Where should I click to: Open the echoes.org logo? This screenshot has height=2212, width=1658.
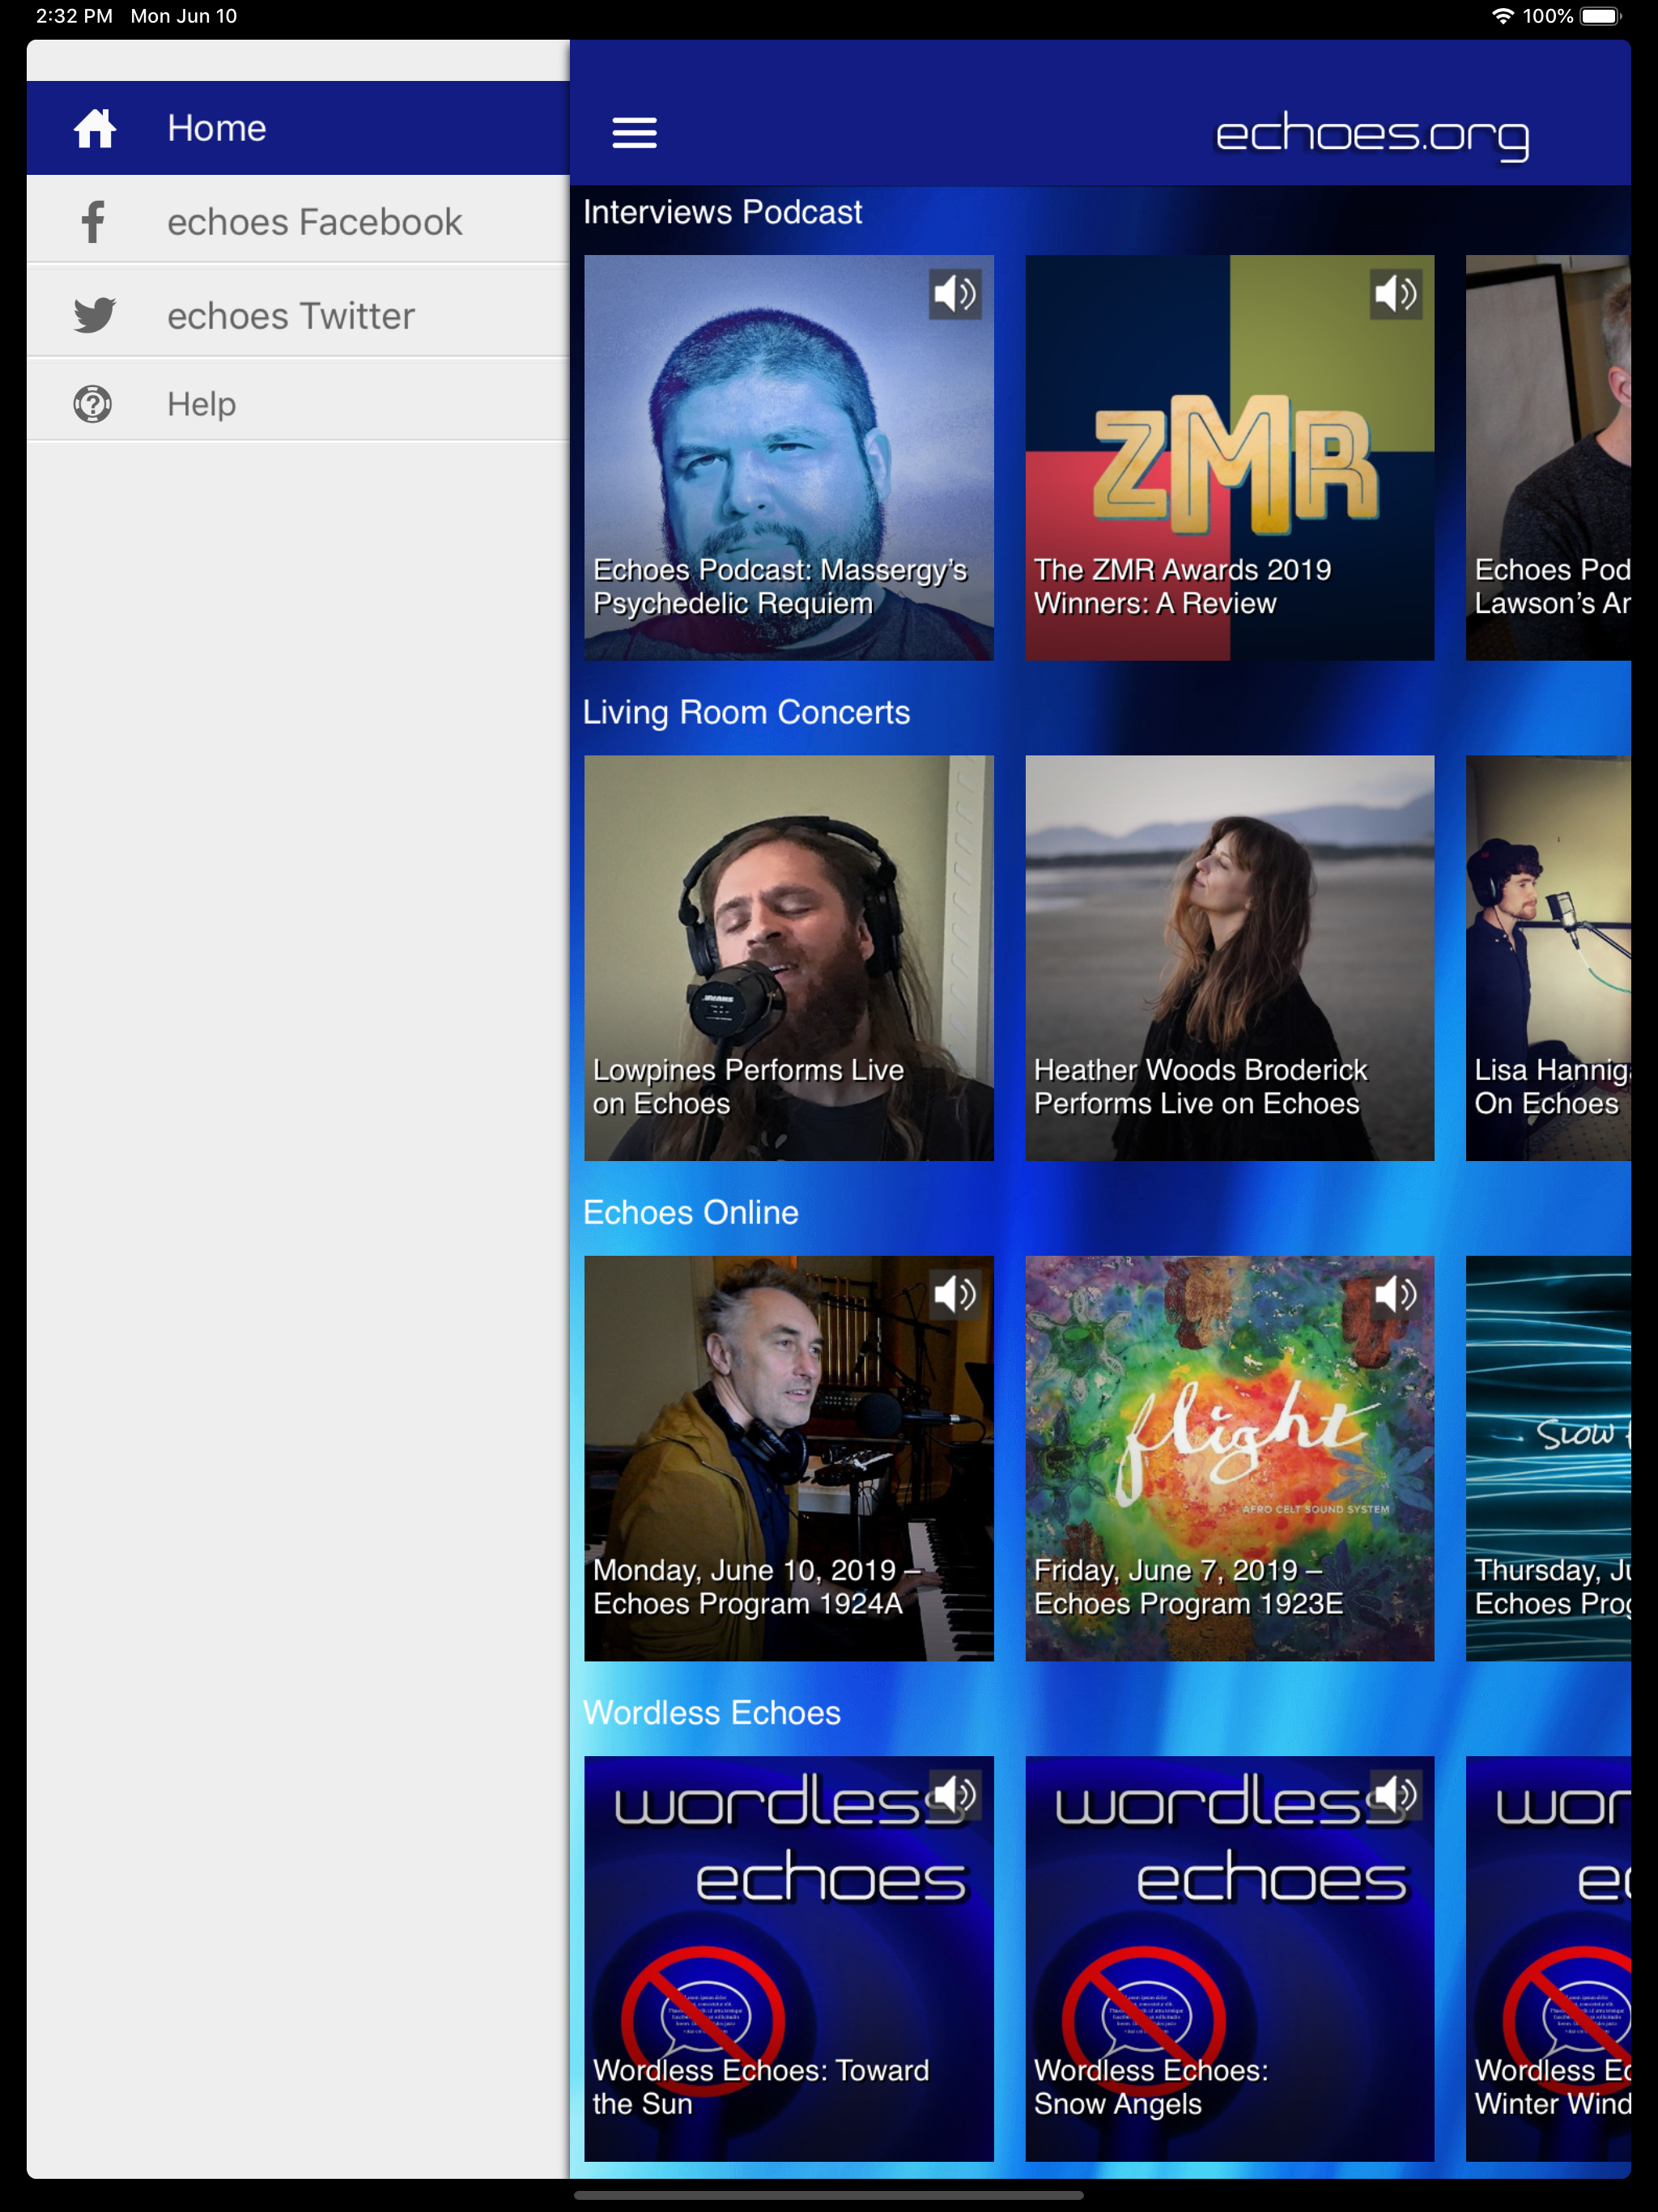(x=1372, y=135)
